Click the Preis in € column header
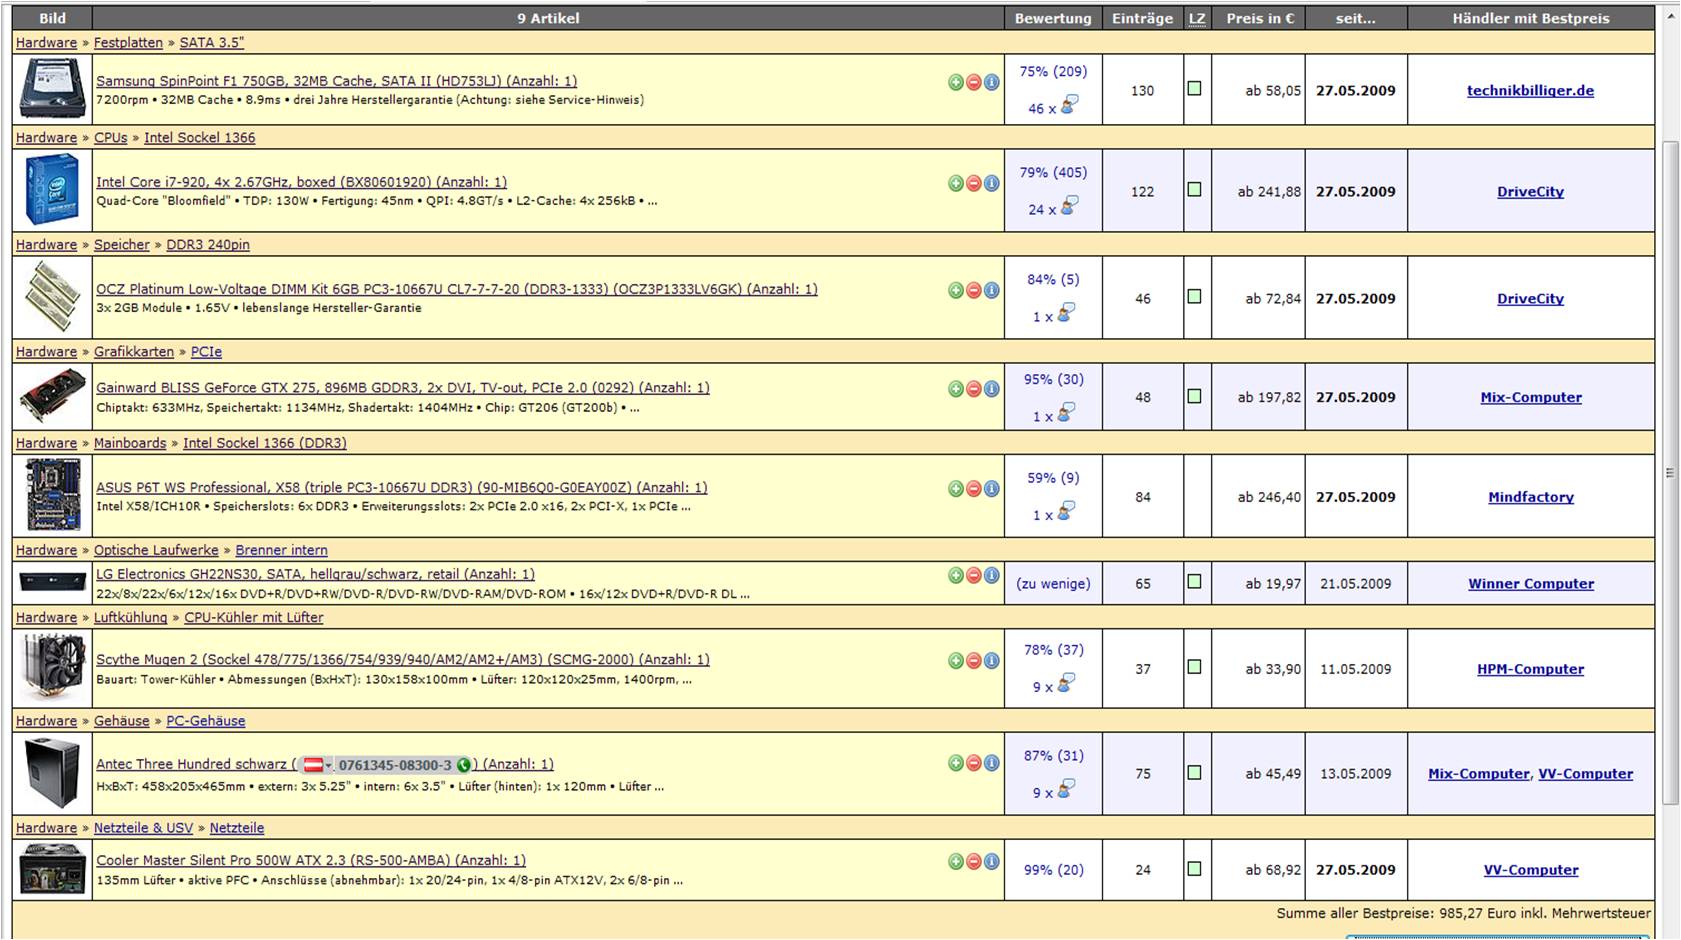The width and height of the screenshot is (1681, 940). coord(1260,18)
